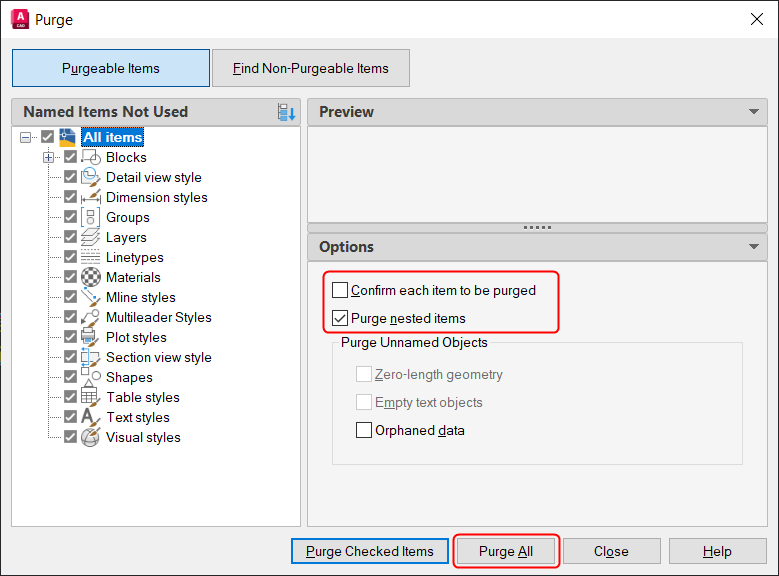The height and width of the screenshot is (576, 779).
Task: Click the Linetypes icon
Action: pos(90,257)
